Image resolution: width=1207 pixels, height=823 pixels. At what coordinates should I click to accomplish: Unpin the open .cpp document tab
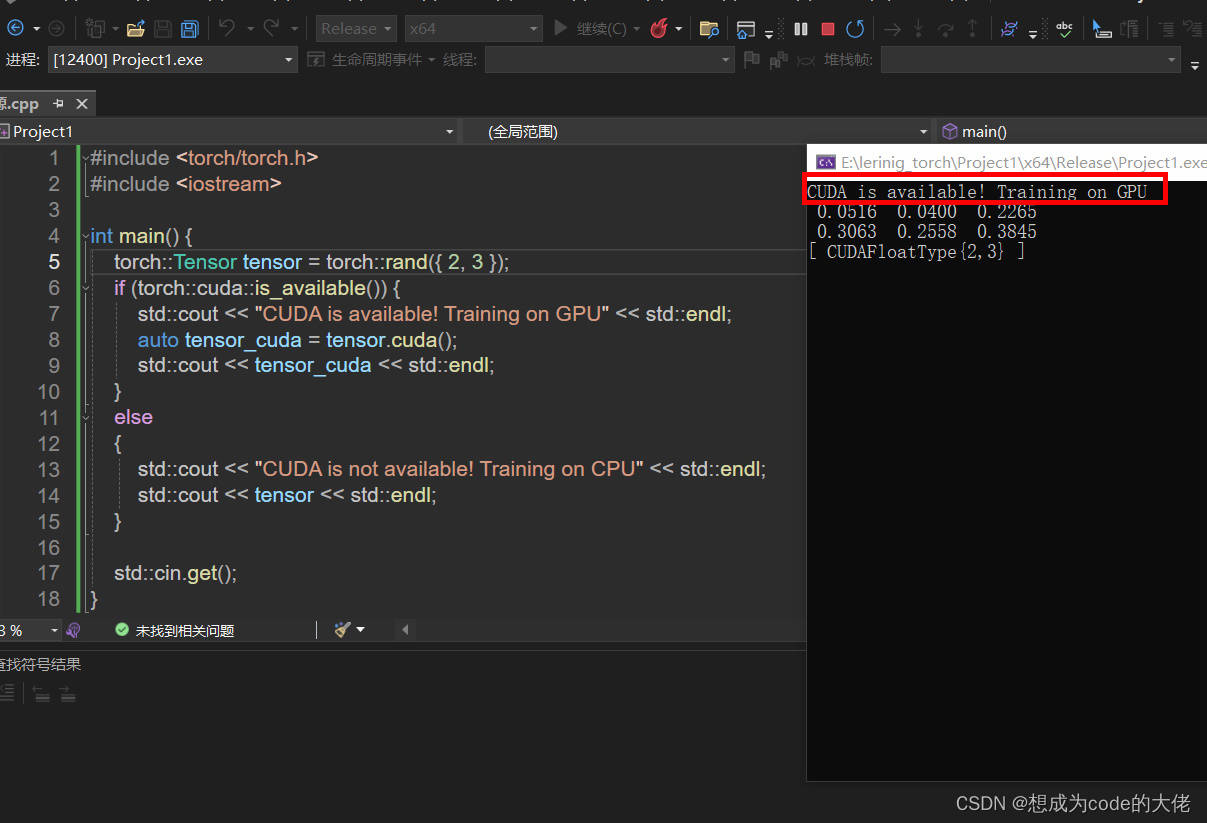pyautogui.click(x=58, y=103)
